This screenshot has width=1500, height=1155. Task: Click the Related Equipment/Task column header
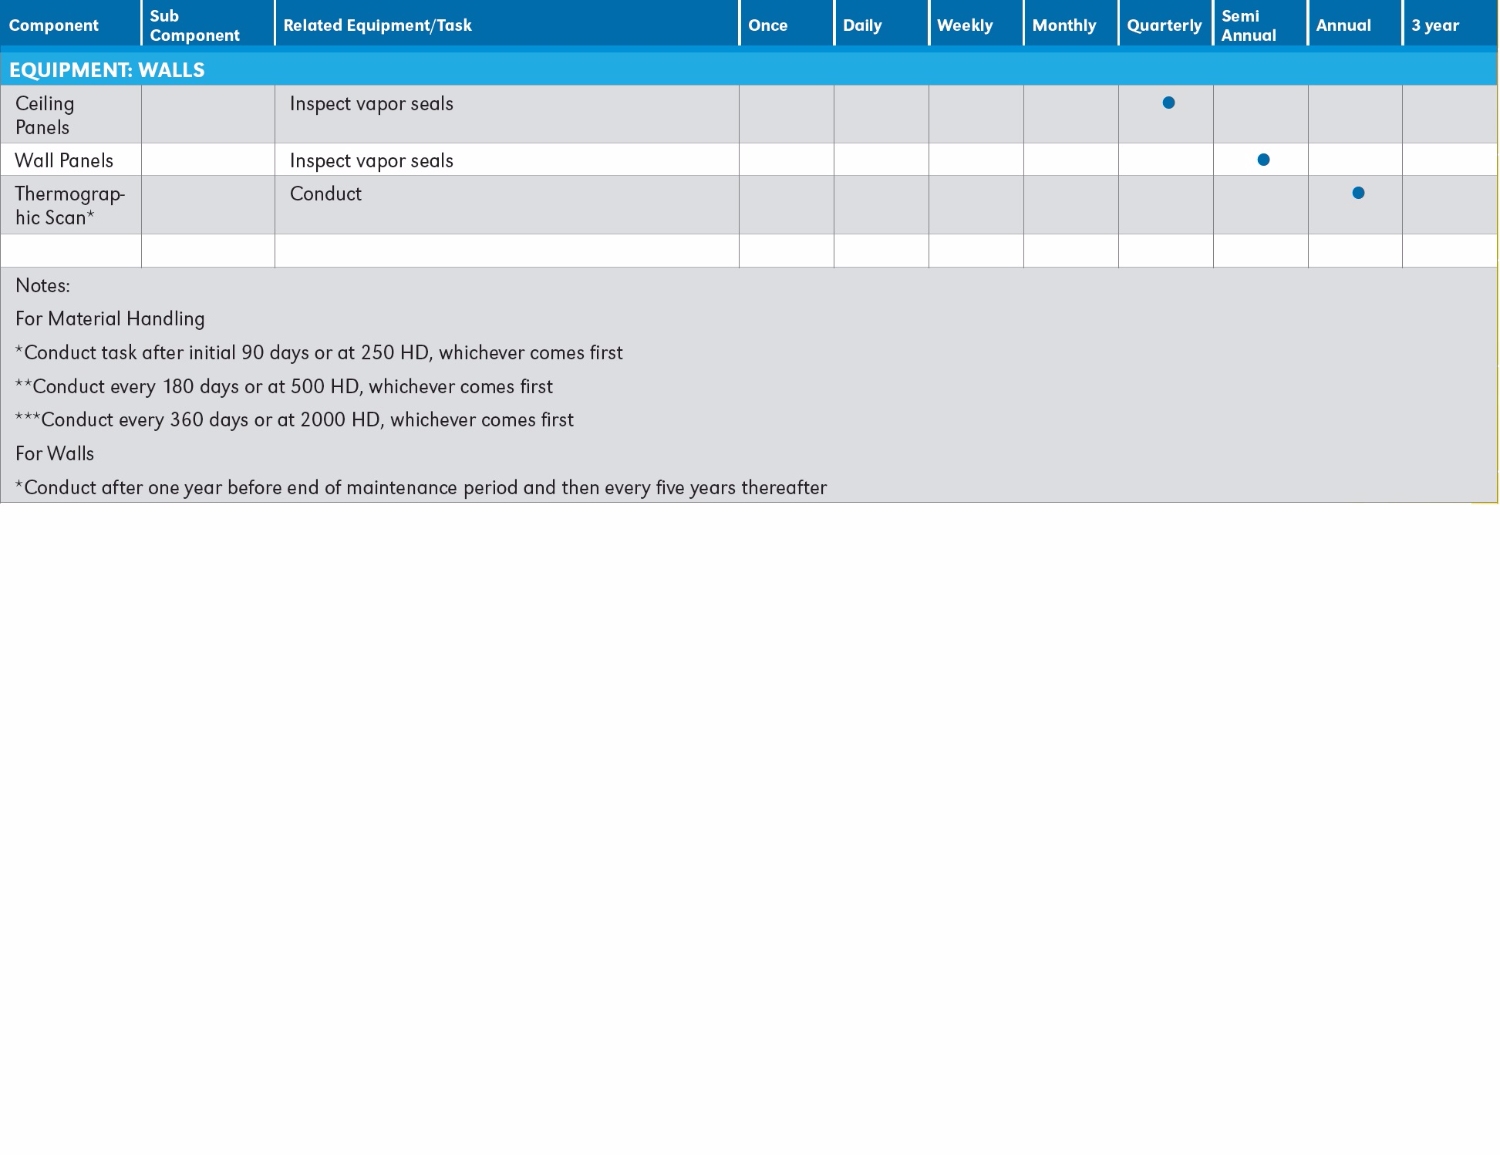(x=377, y=26)
